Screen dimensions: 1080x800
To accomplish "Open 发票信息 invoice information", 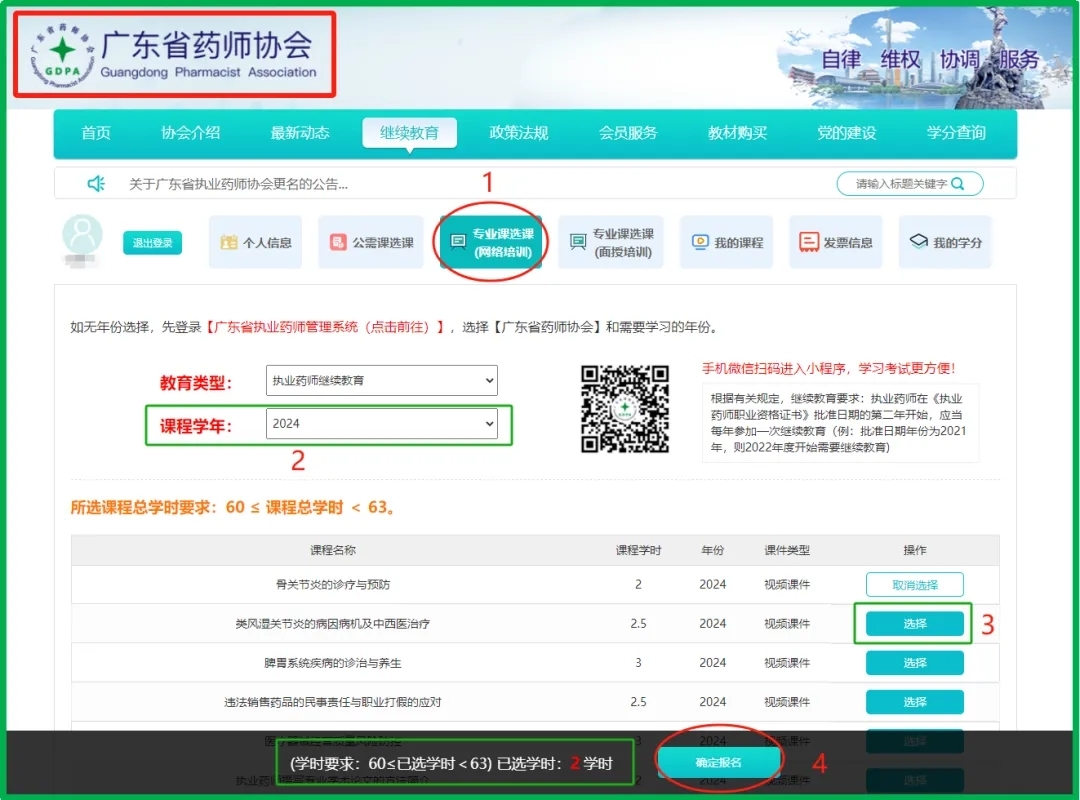I will [836, 243].
